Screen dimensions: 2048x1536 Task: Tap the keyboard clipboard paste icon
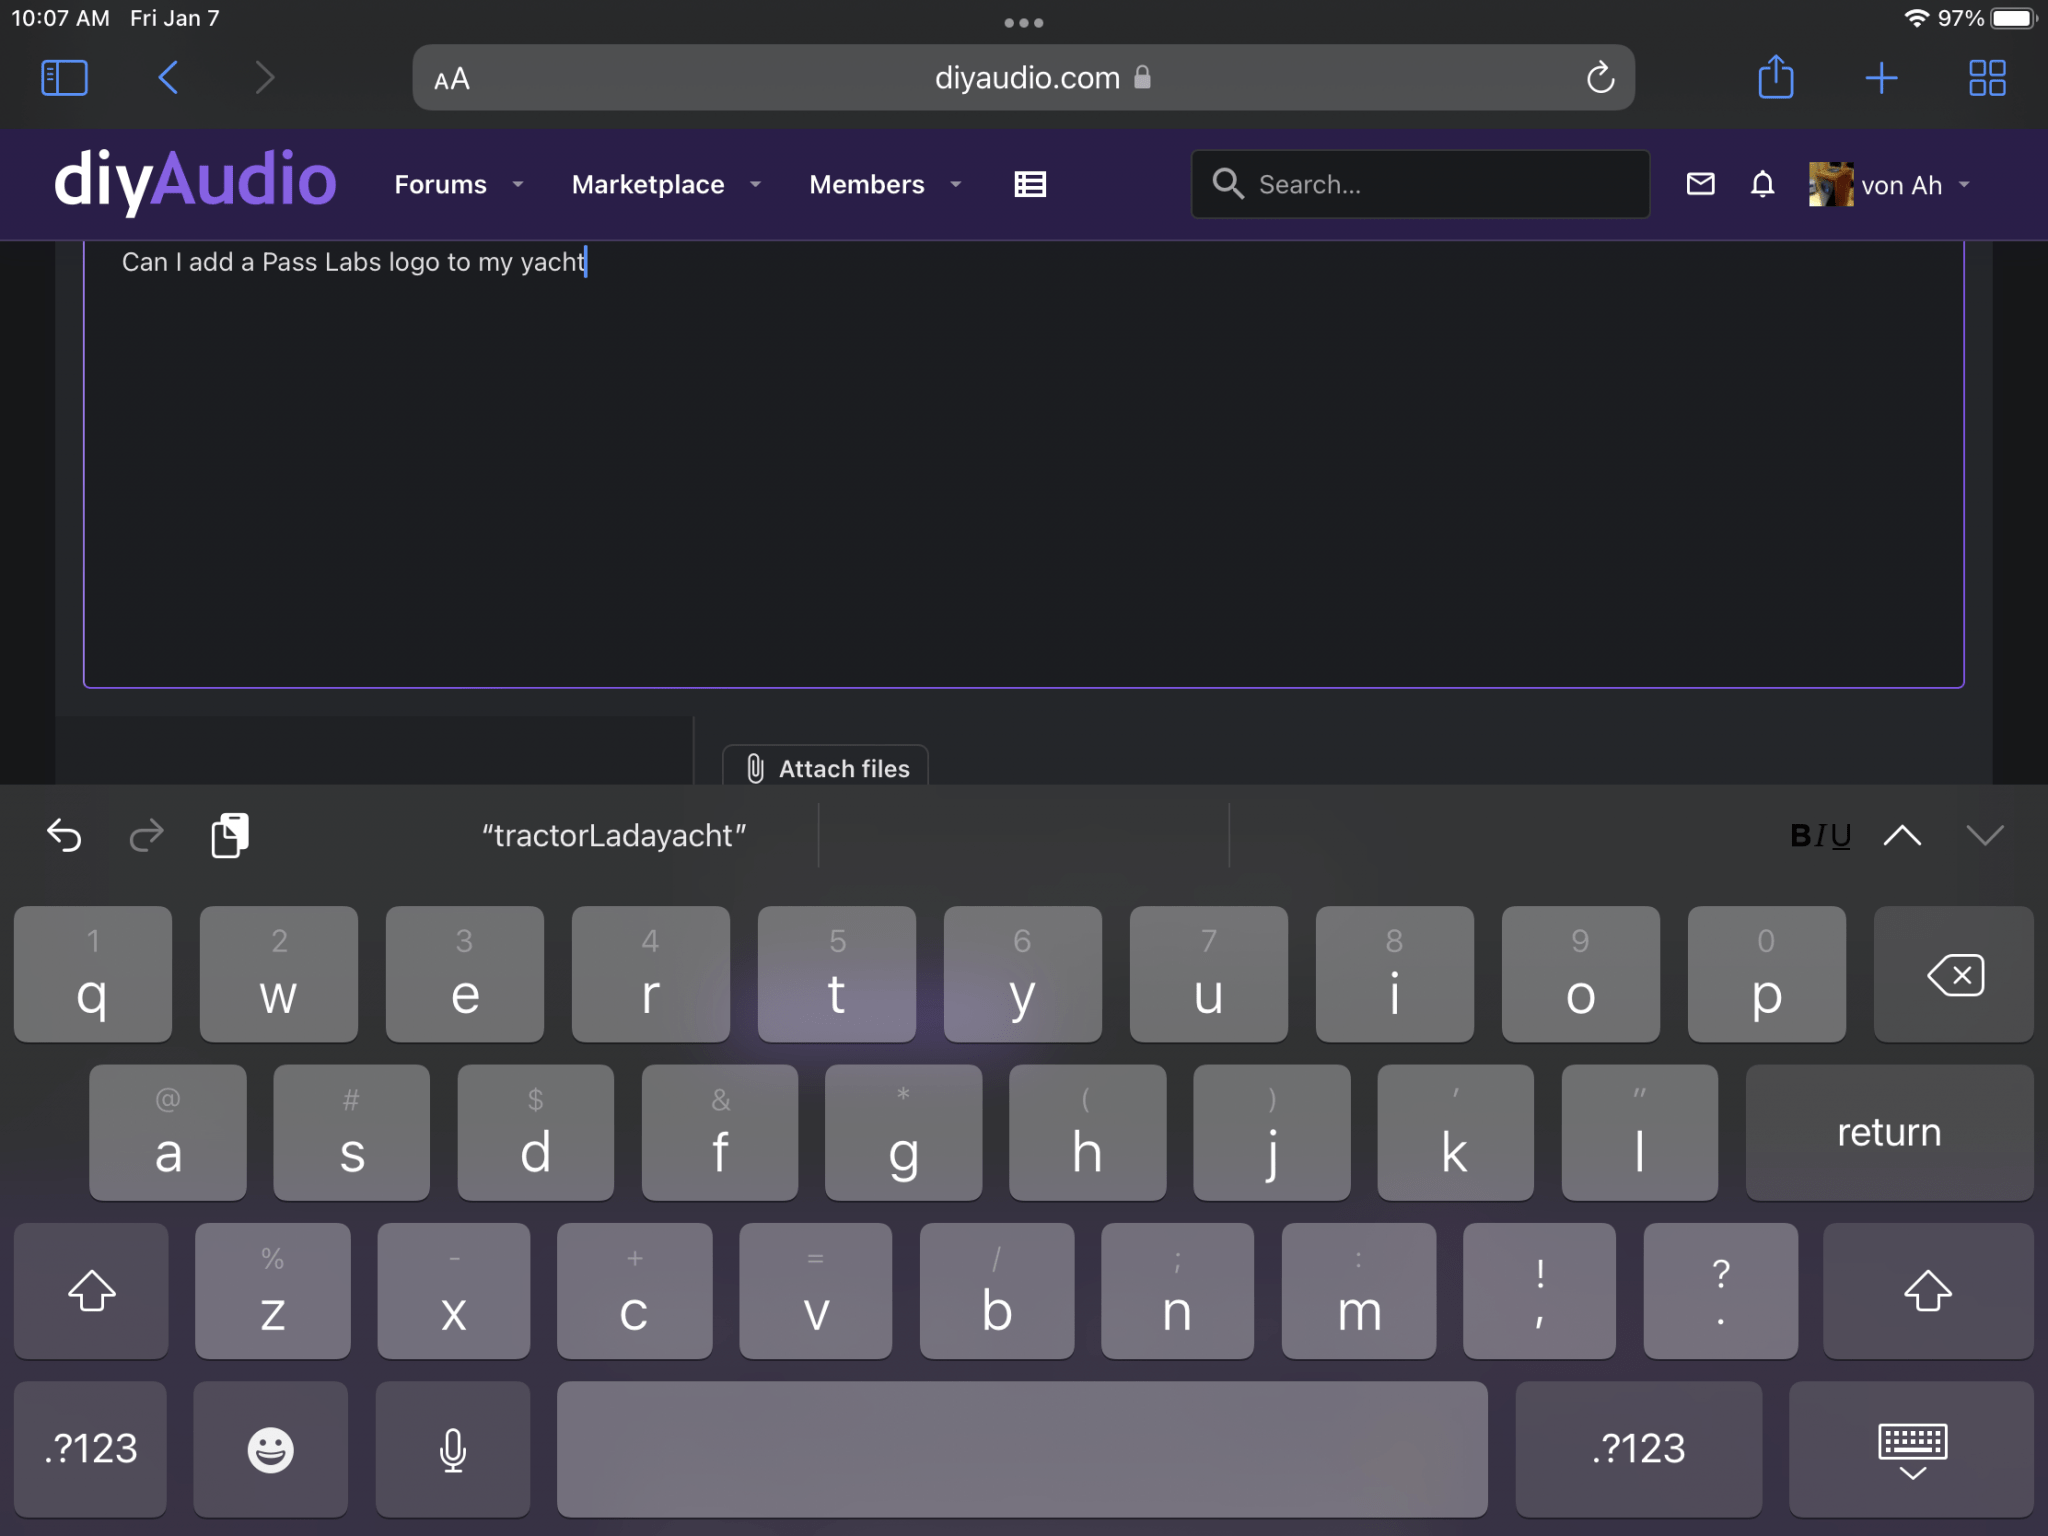tap(230, 835)
